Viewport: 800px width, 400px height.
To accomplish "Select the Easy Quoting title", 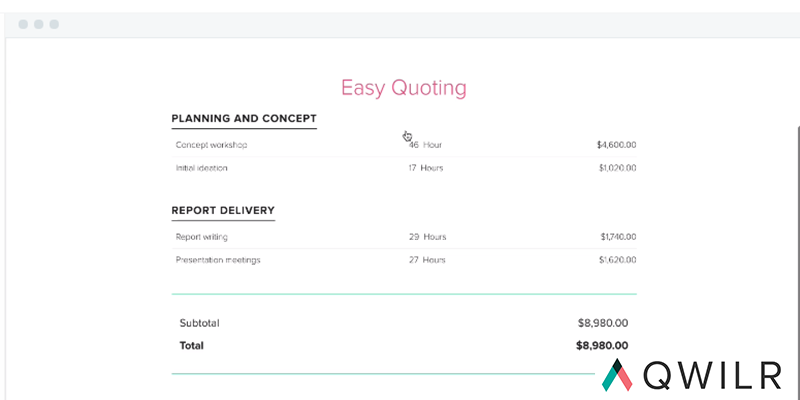I will [403, 88].
